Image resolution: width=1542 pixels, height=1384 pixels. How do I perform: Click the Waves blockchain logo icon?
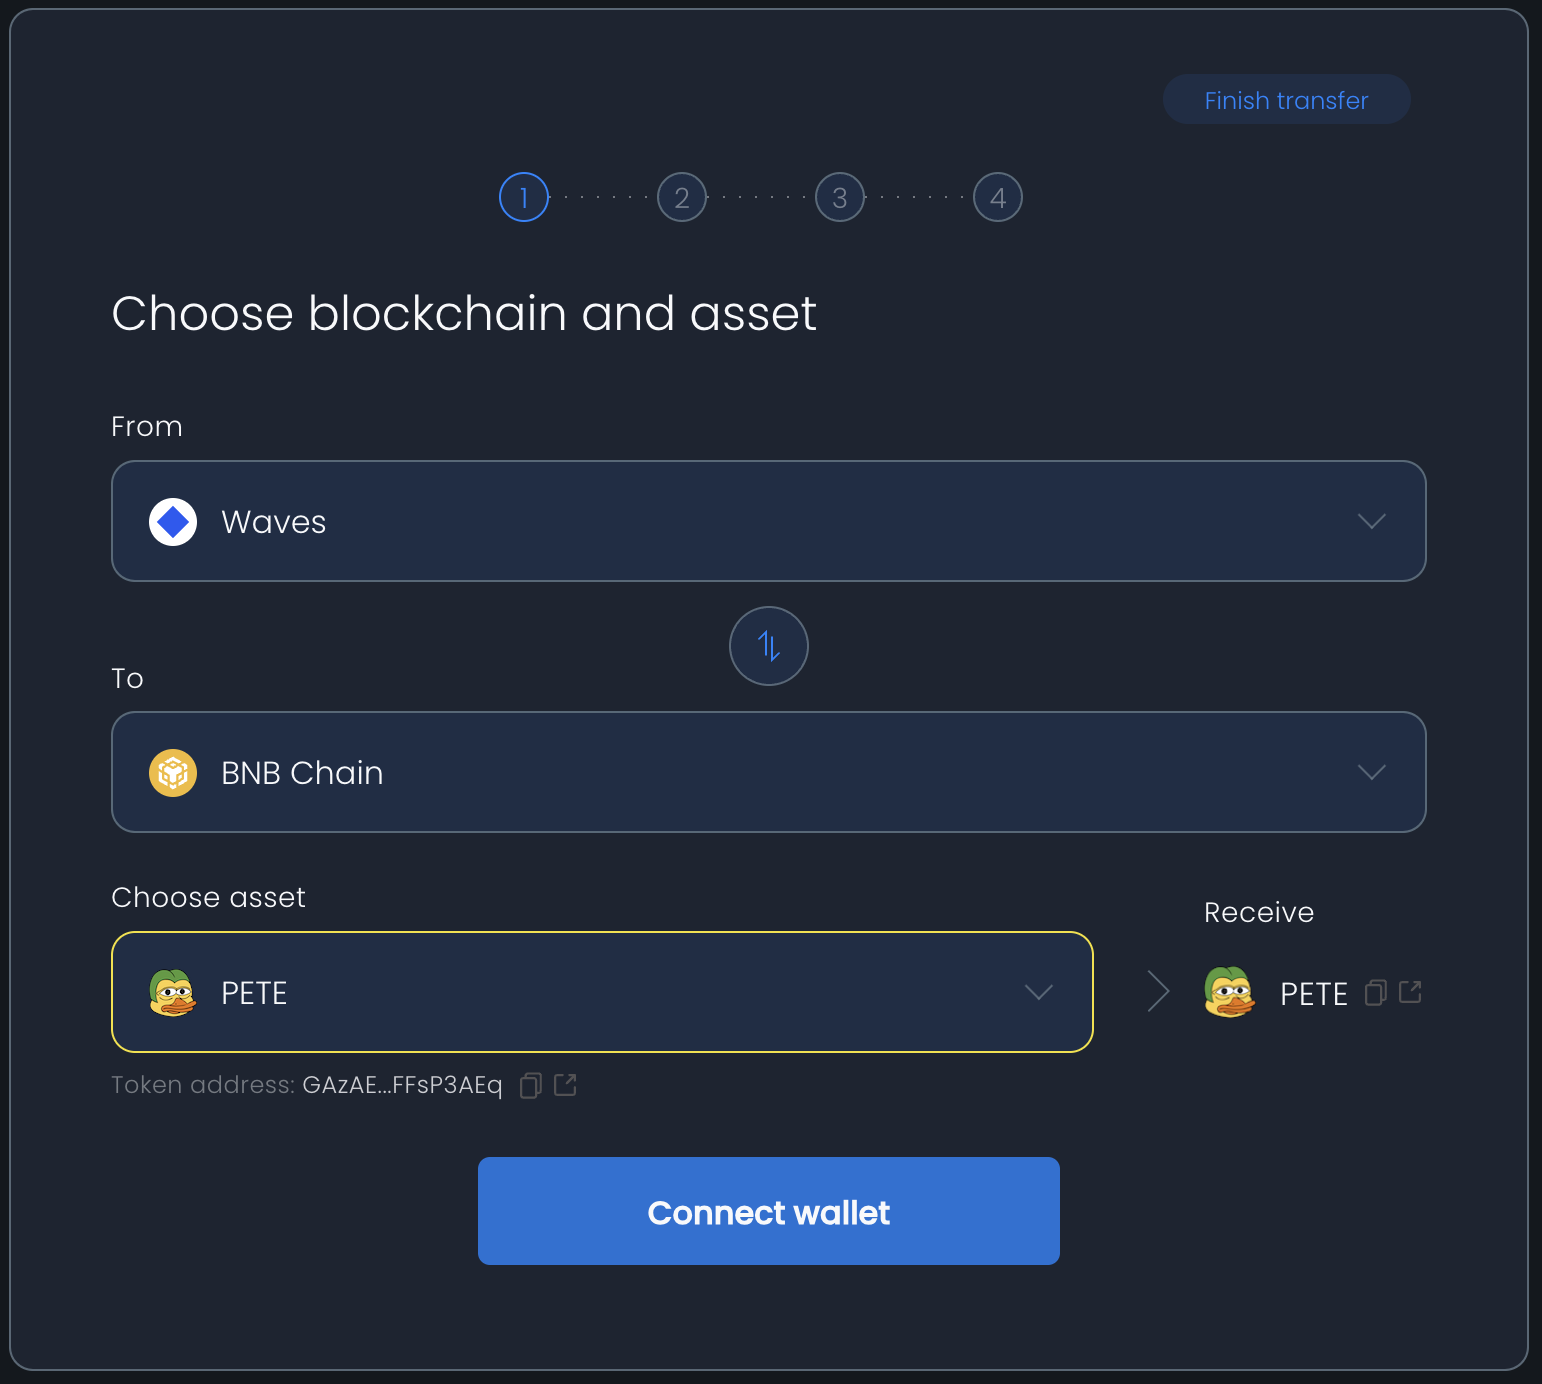click(173, 522)
